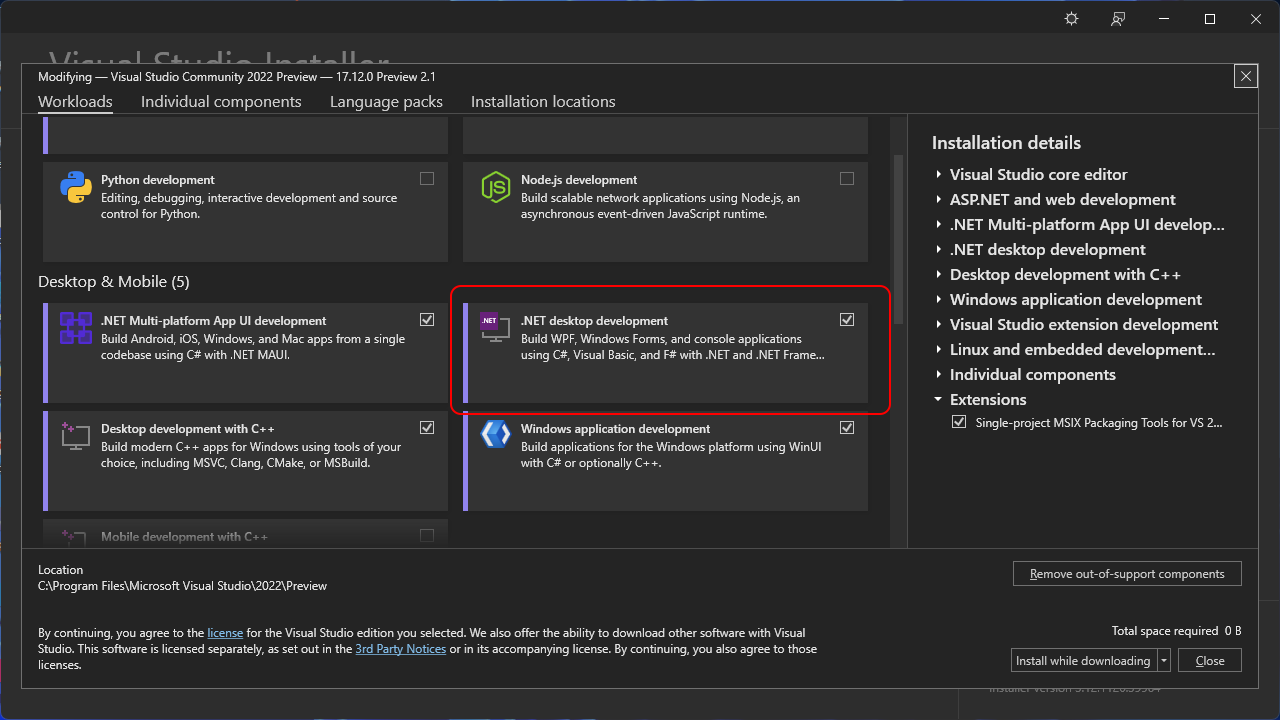Click the workloads list vertical scrollbar

pos(898,240)
